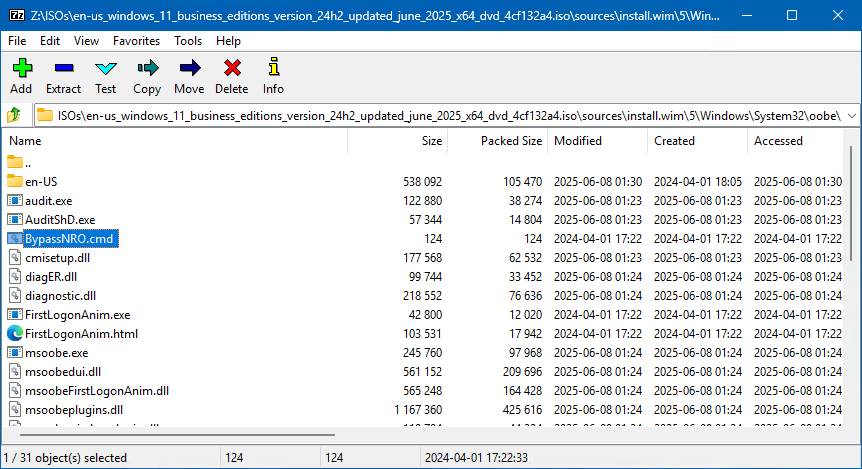Screen dimensions: 862x469
Task: Click the msoobeplugins.dll file icon
Action: [x=15, y=410]
